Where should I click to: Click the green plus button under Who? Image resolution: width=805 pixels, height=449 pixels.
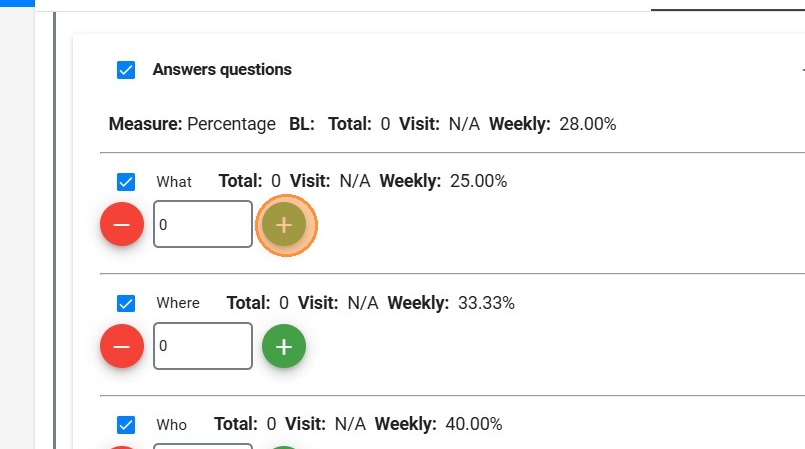[284, 446]
